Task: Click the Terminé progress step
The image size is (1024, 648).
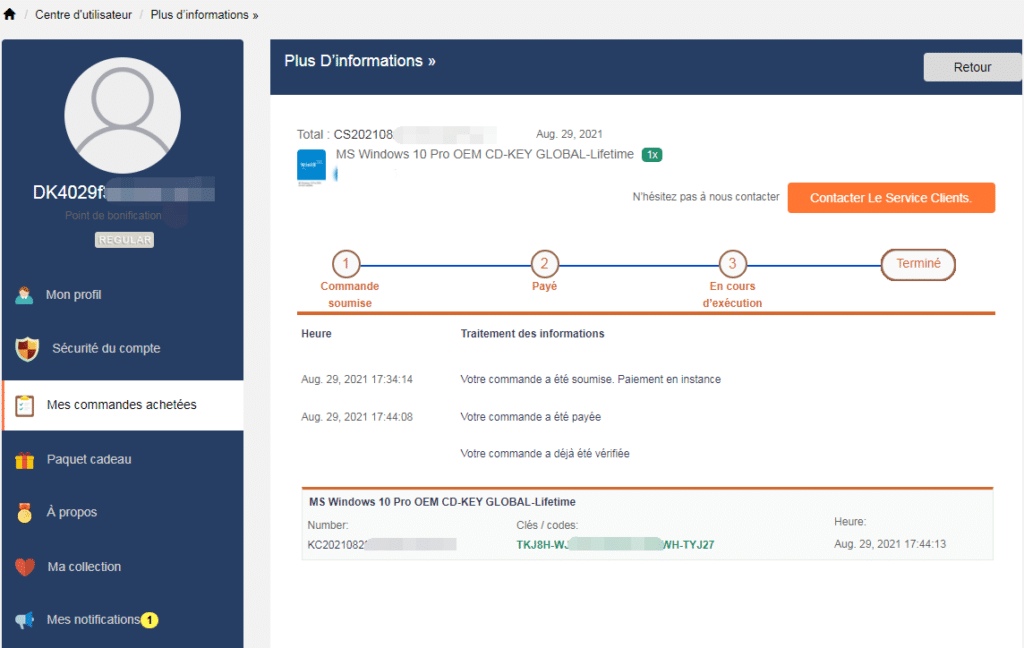Action: tap(918, 264)
